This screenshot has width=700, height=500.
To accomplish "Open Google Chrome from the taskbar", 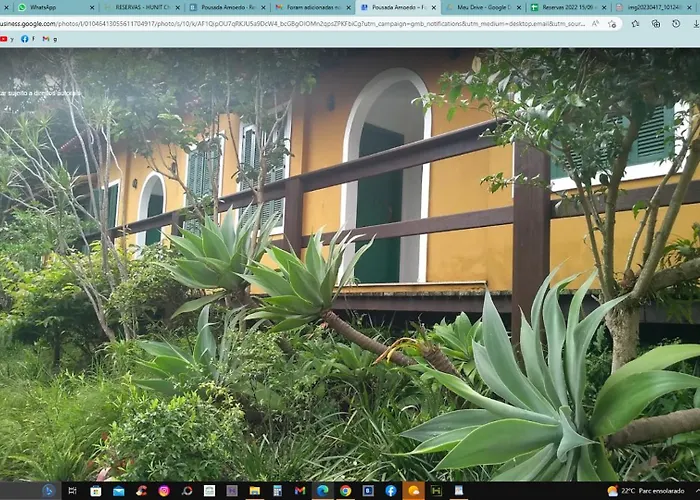I will 346,491.
